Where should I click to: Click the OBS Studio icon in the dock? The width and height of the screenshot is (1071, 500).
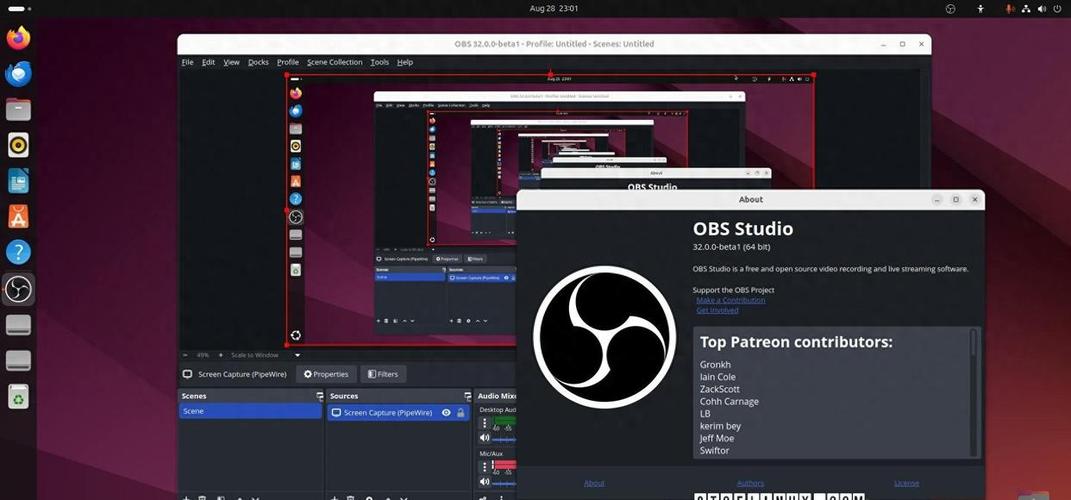pos(18,289)
